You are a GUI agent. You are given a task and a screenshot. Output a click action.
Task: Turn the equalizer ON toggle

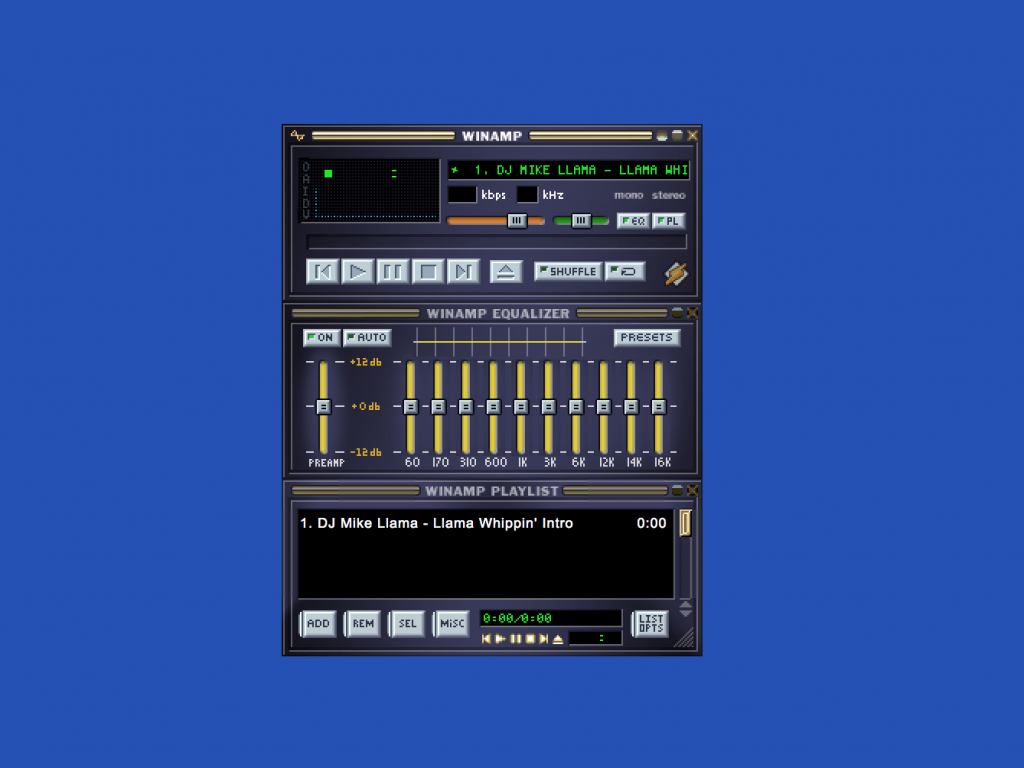[321, 338]
